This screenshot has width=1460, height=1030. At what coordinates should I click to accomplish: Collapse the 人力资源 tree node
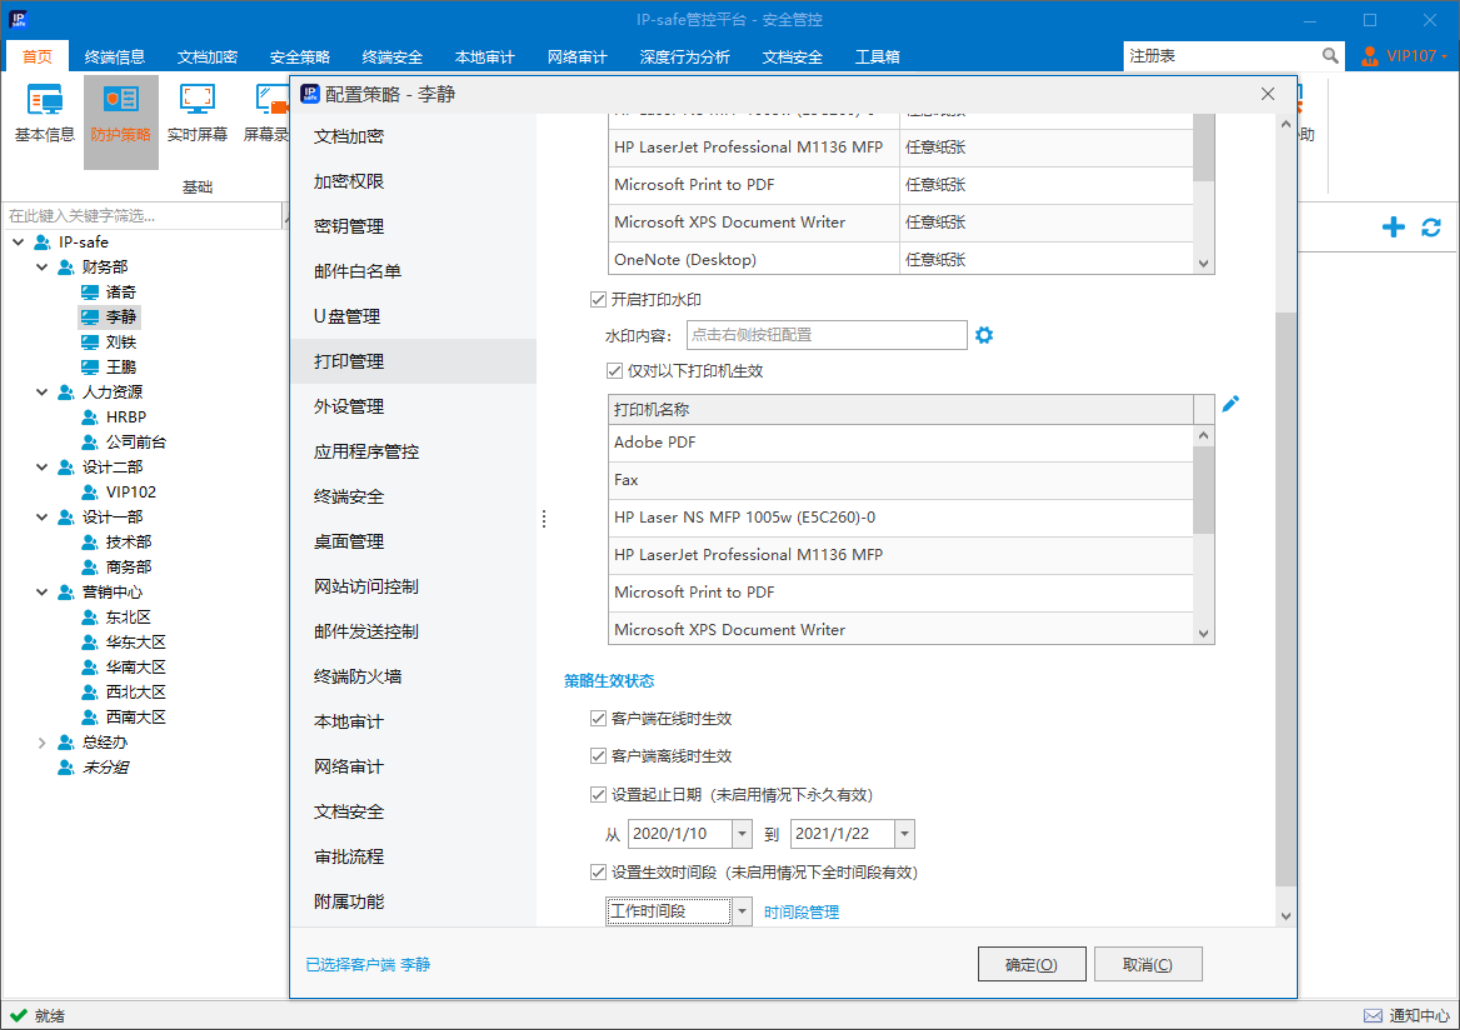click(x=42, y=392)
